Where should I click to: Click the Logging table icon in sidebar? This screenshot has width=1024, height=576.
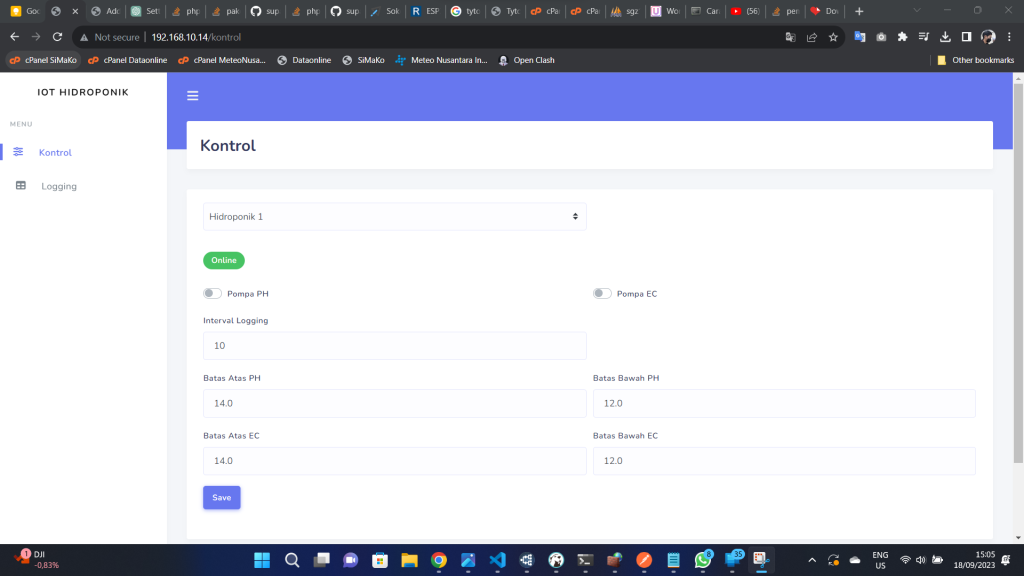pyautogui.click(x=20, y=186)
